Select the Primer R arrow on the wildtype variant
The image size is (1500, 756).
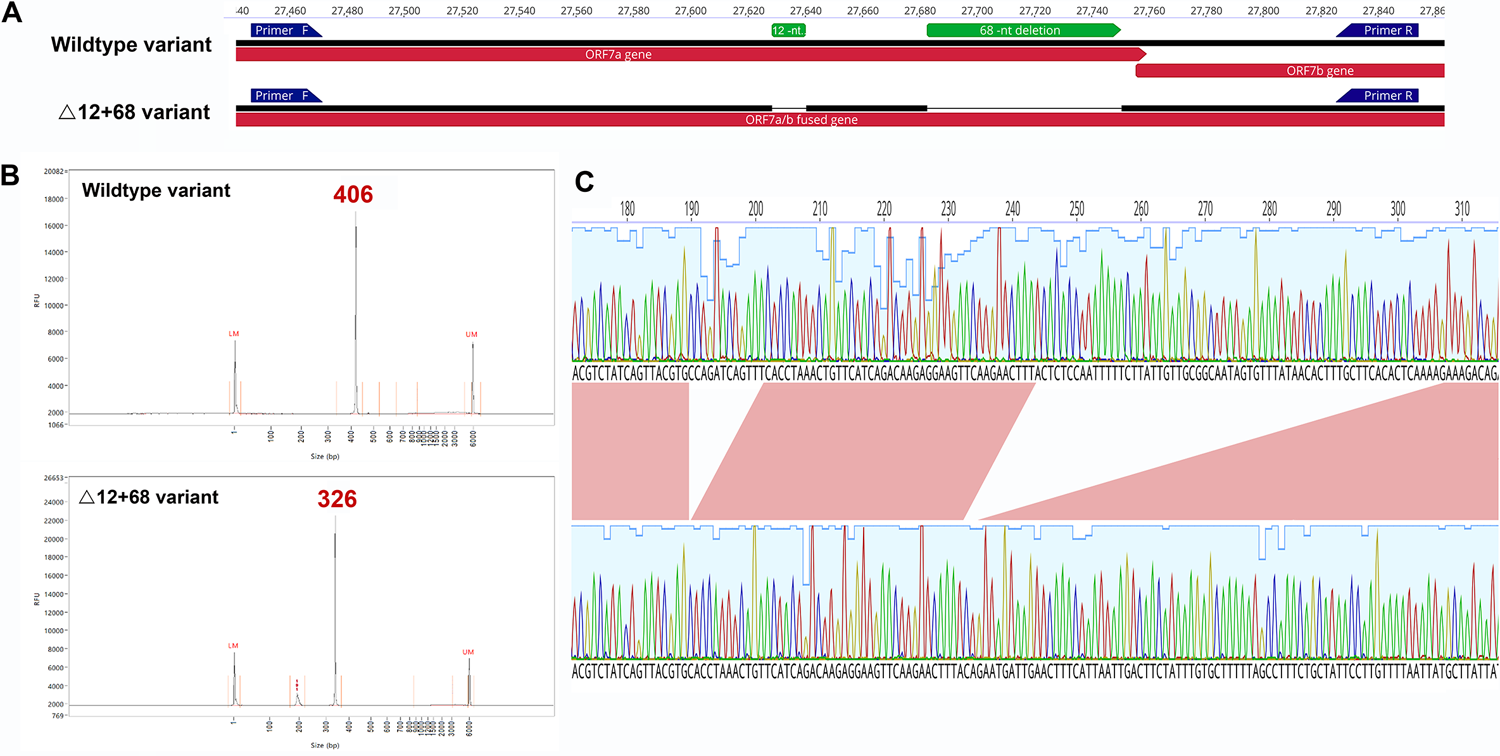pyautogui.click(x=1380, y=30)
